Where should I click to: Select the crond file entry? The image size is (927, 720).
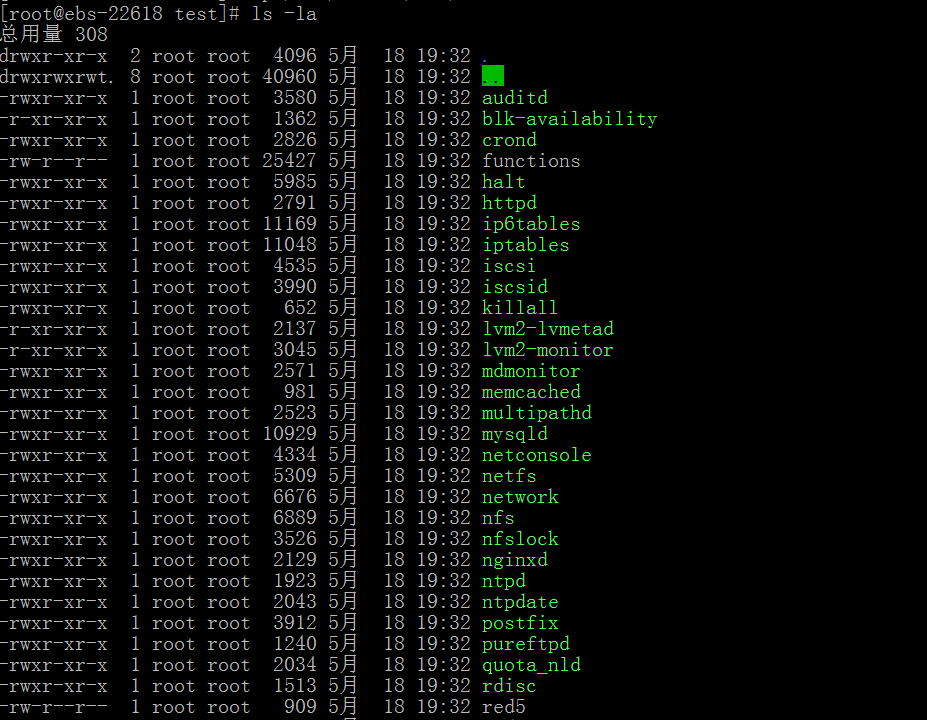(509, 140)
